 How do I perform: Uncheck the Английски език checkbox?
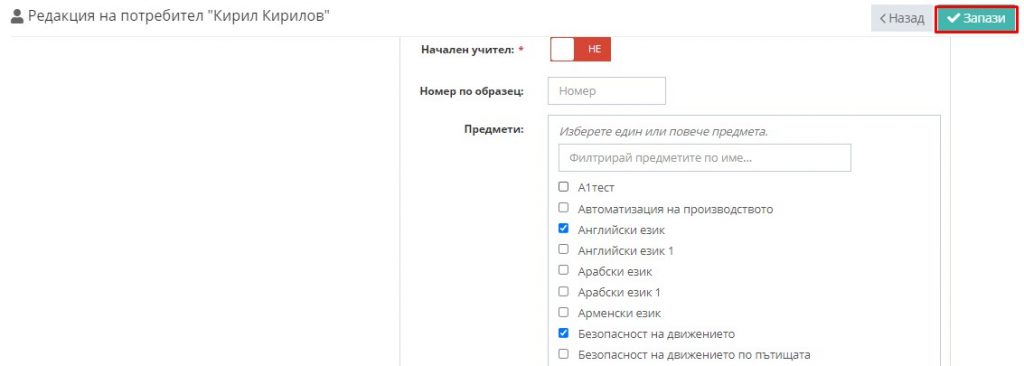(564, 229)
